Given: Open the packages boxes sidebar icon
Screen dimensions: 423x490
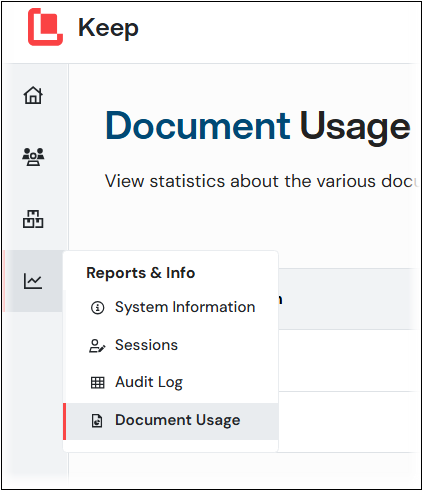Looking at the screenshot, I should click(33, 219).
